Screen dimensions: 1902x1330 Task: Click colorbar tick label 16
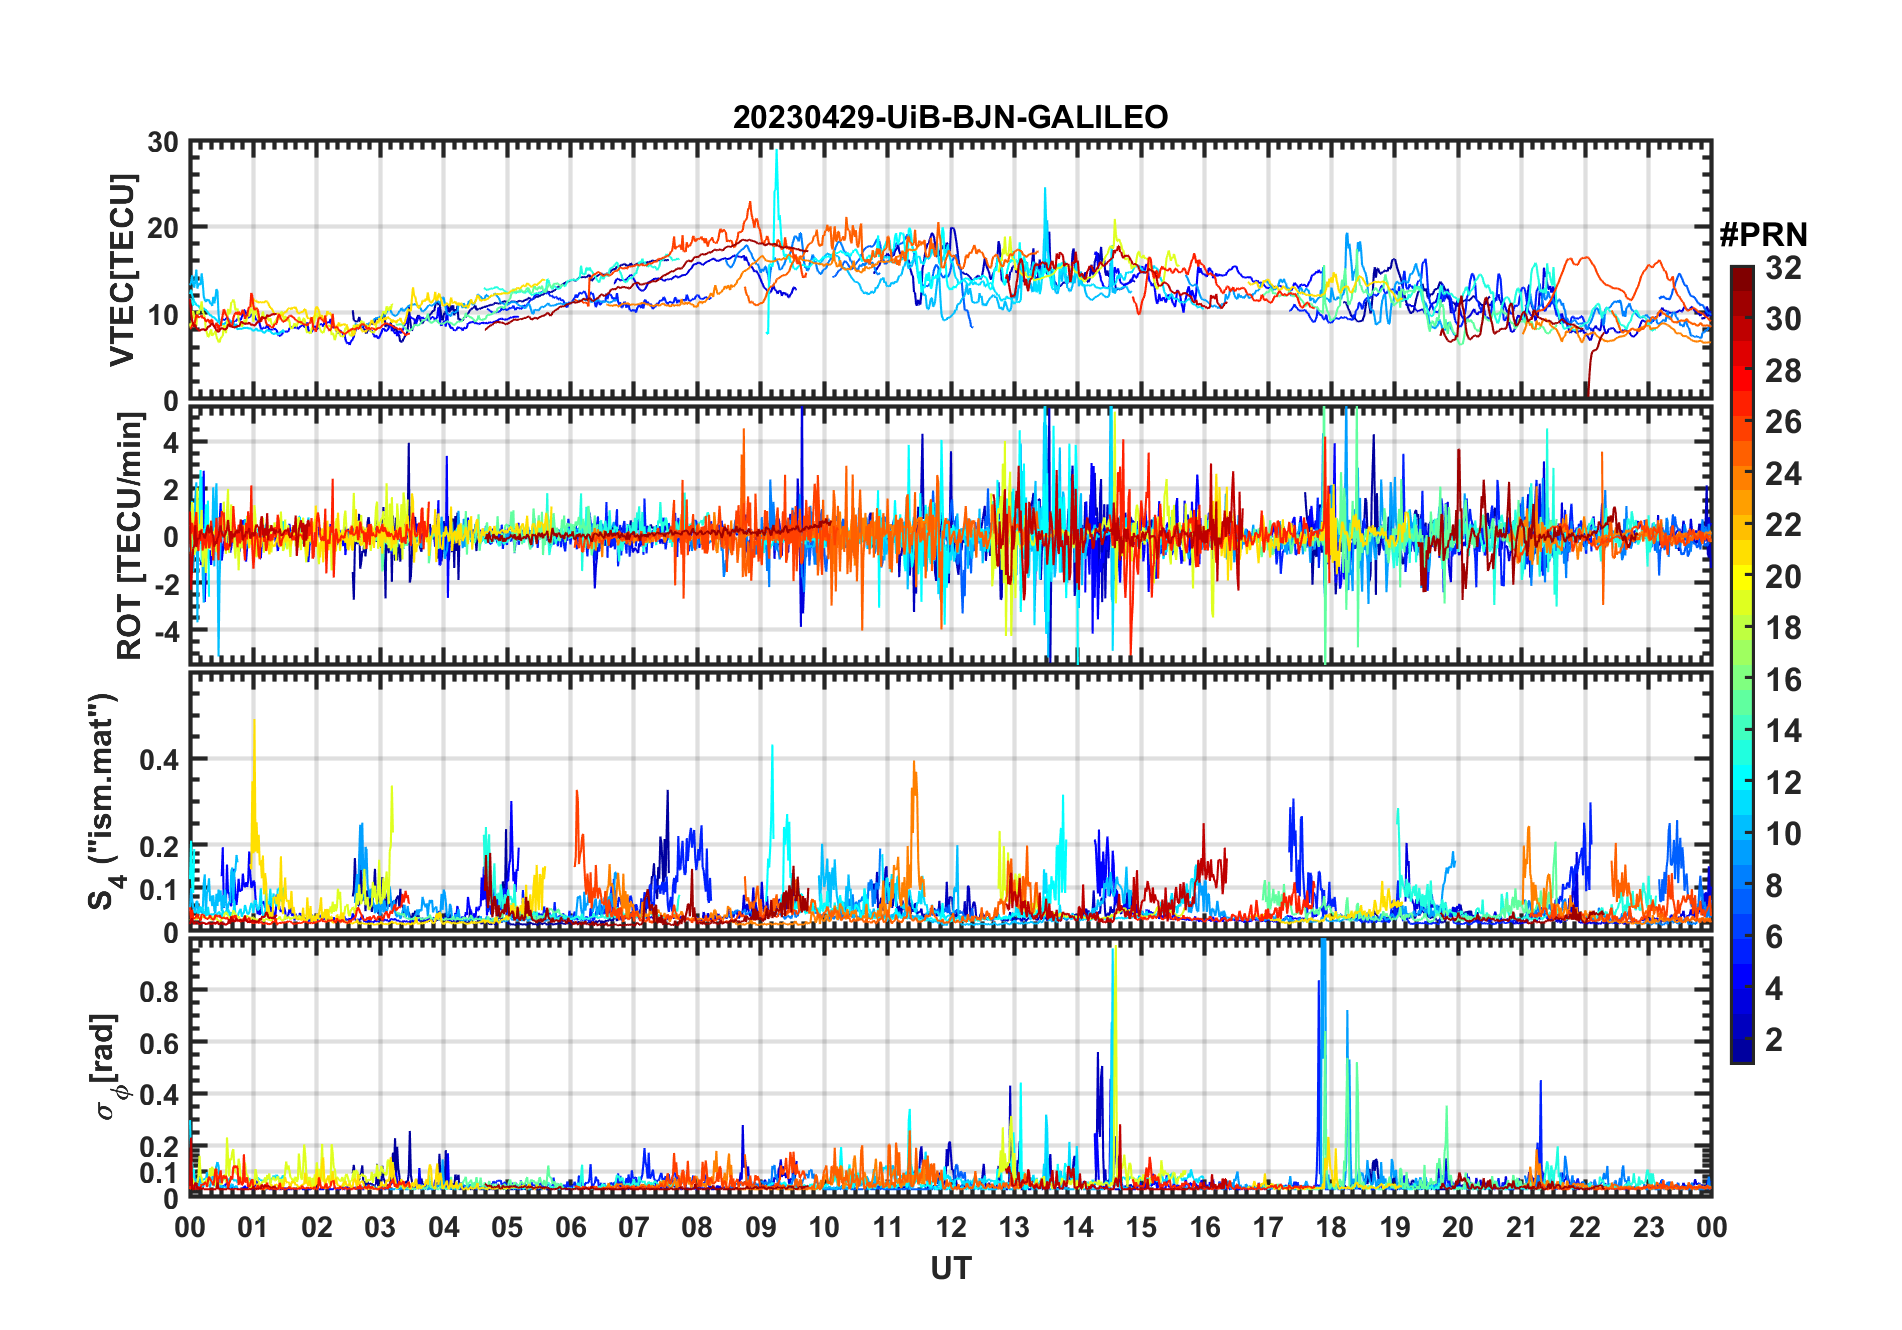pos(1783,680)
